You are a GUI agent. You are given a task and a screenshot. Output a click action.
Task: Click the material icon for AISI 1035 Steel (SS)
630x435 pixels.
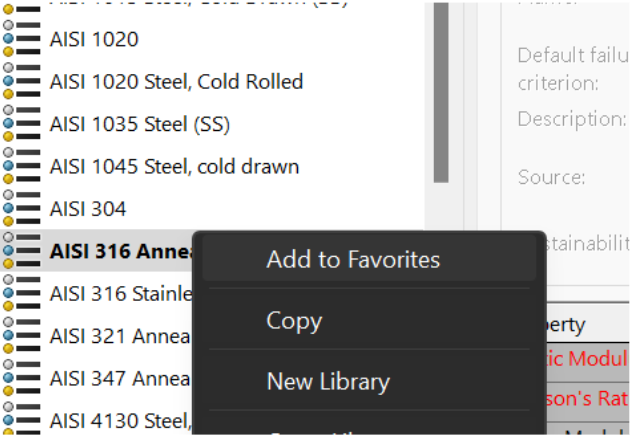click(x=20, y=124)
